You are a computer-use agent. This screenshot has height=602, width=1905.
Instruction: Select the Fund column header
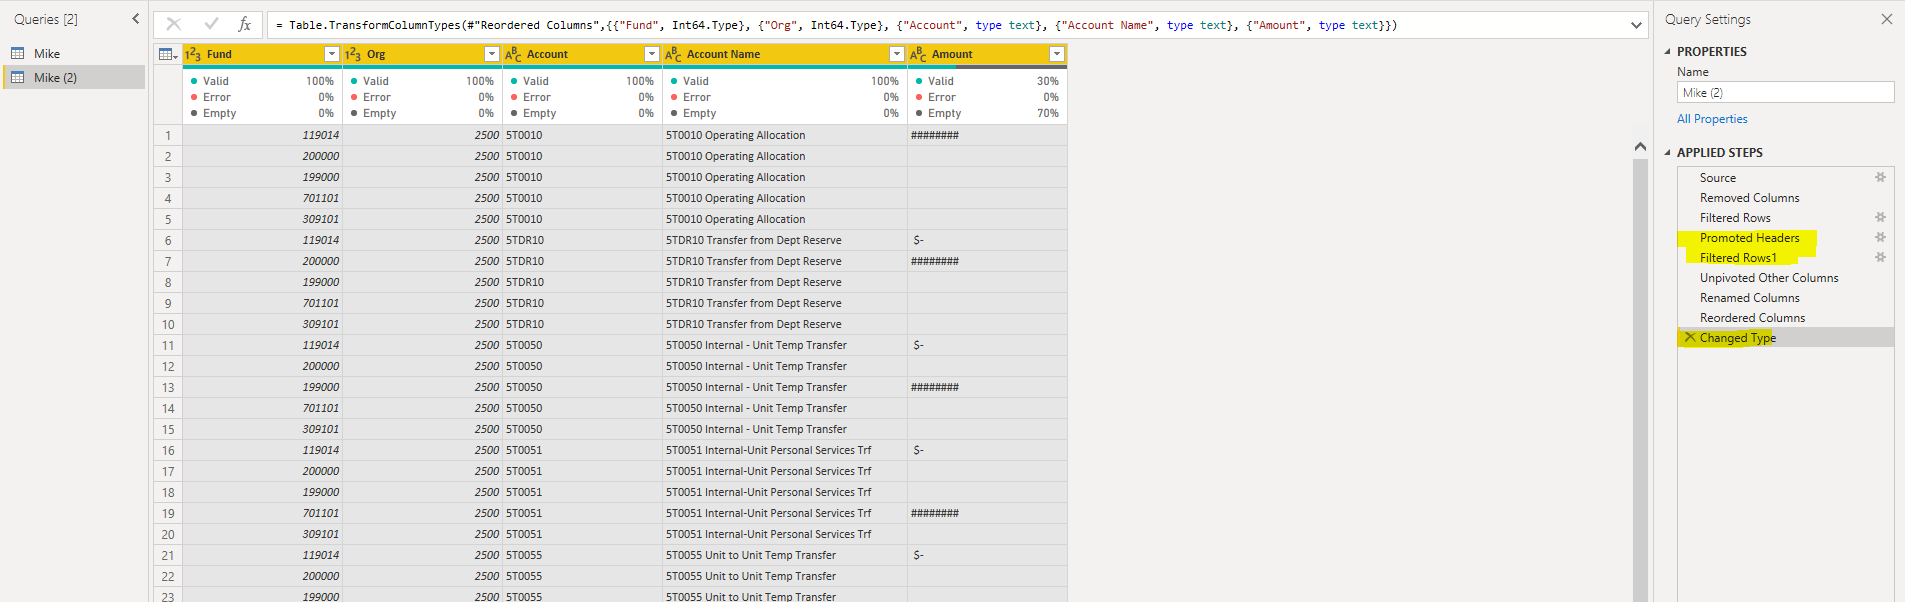(262, 54)
